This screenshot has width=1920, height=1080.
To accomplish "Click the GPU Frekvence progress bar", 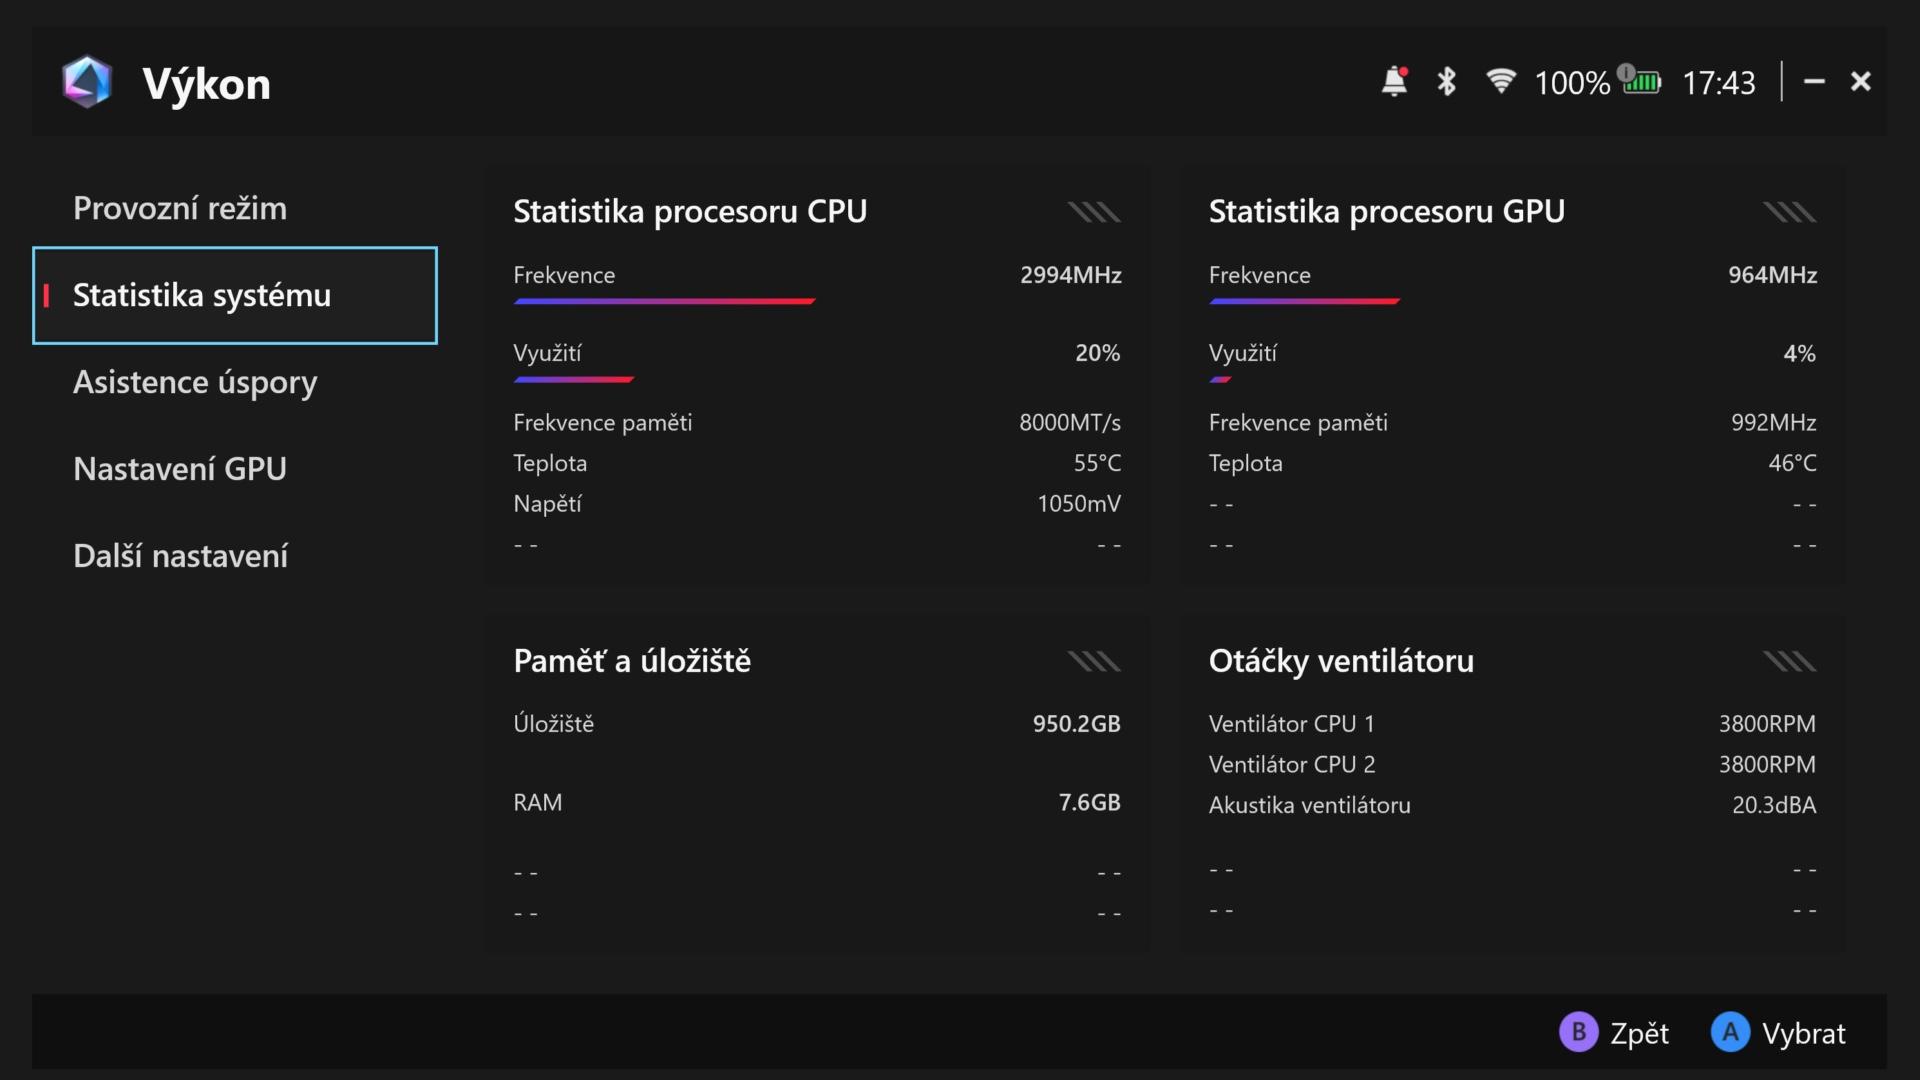I will click(1304, 301).
